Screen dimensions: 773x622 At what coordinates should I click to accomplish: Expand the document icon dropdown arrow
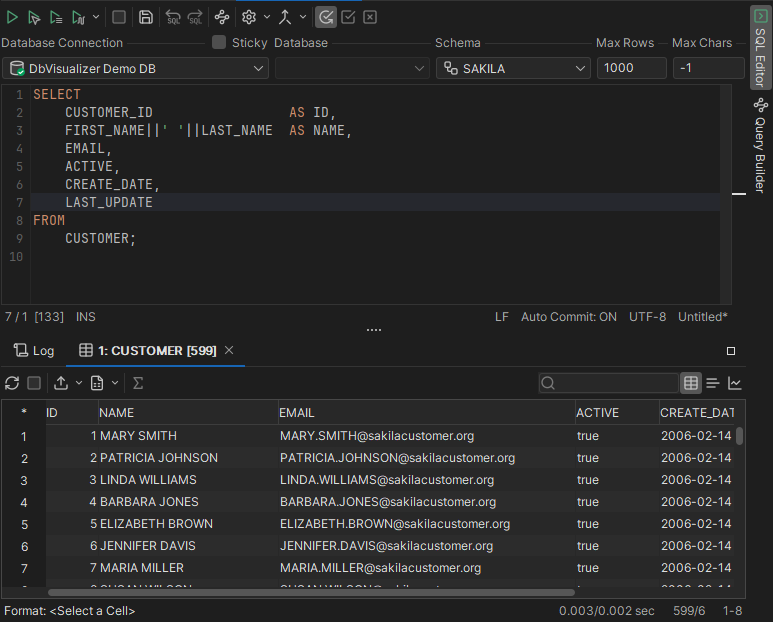[x=115, y=383]
